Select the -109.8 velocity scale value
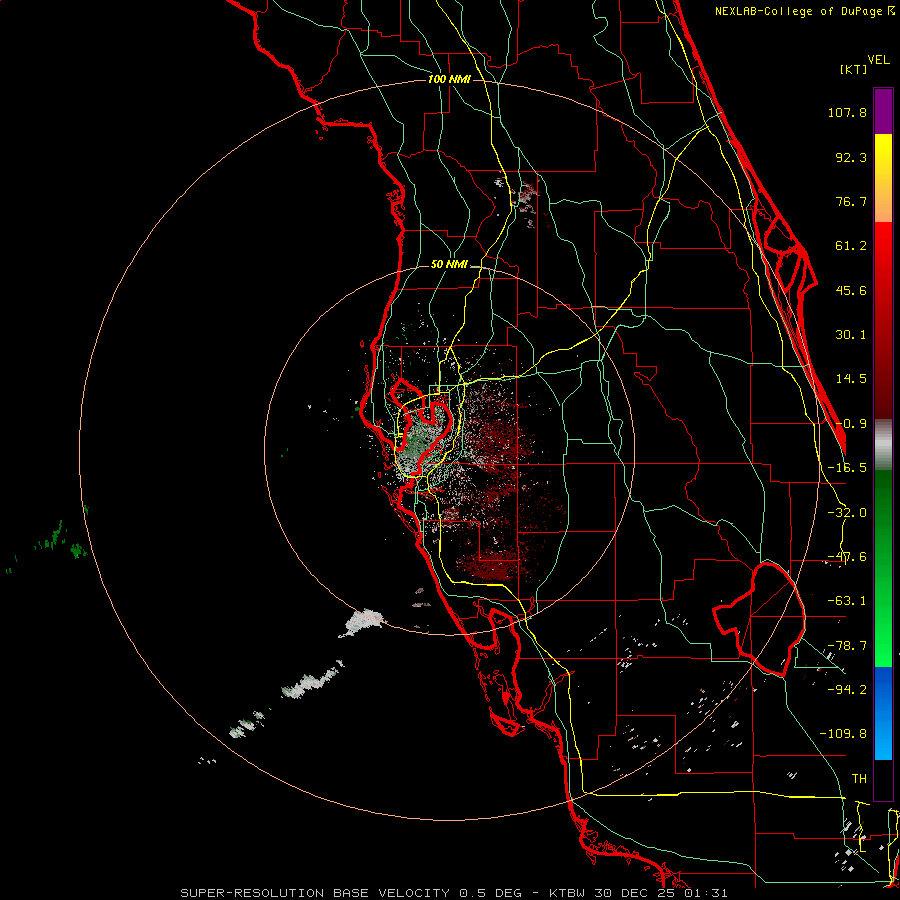 coord(843,734)
